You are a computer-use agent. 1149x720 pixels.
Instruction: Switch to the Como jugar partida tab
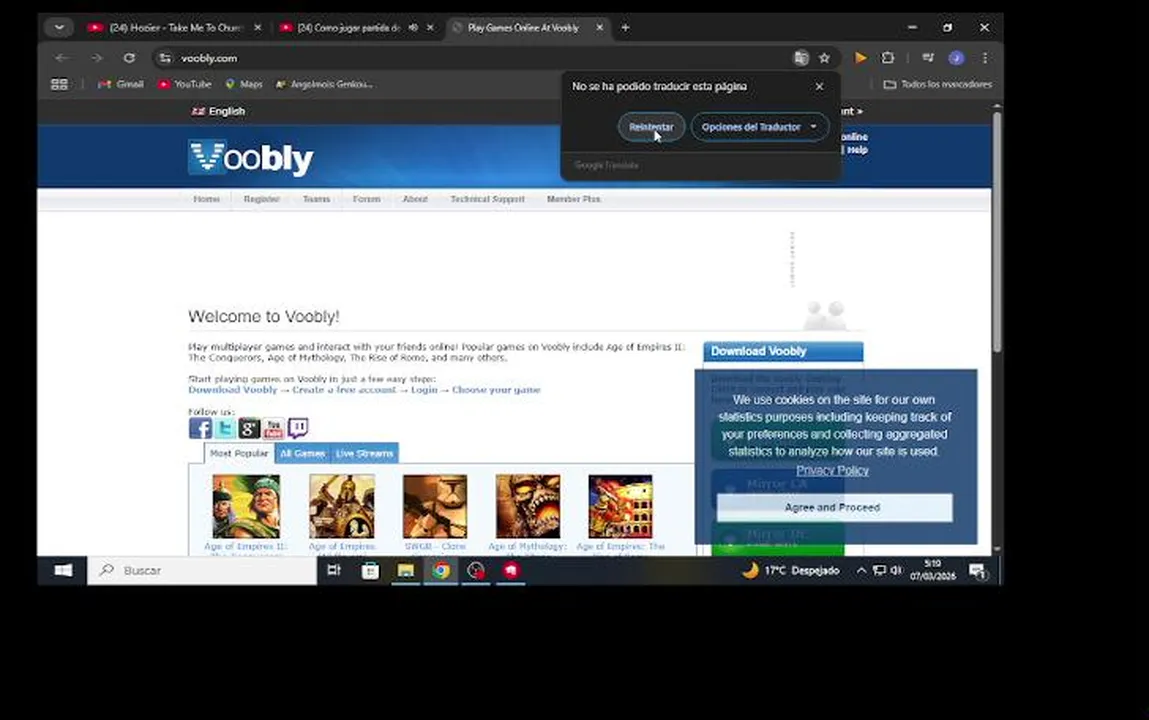[348, 27]
